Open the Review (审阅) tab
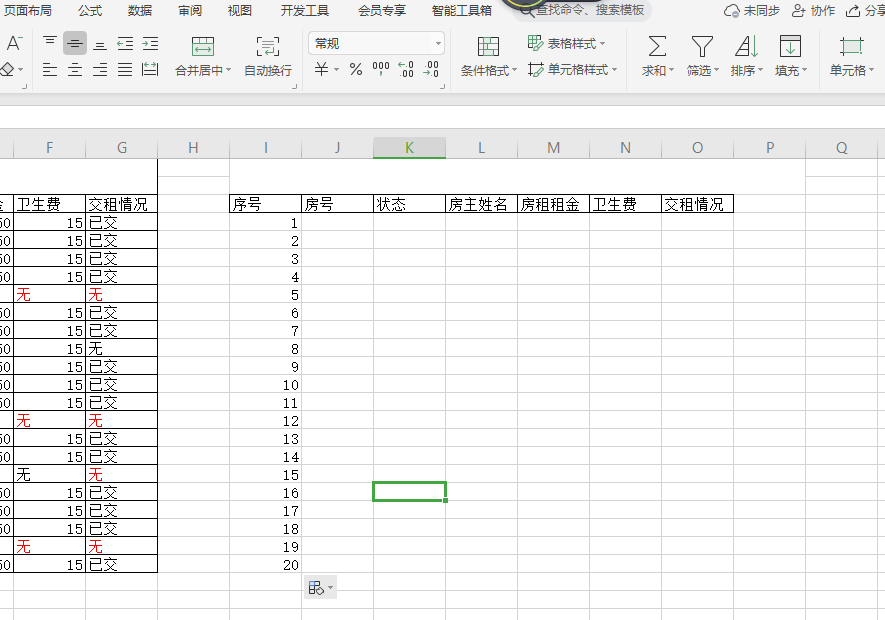The height and width of the screenshot is (620, 885). [190, 10]
